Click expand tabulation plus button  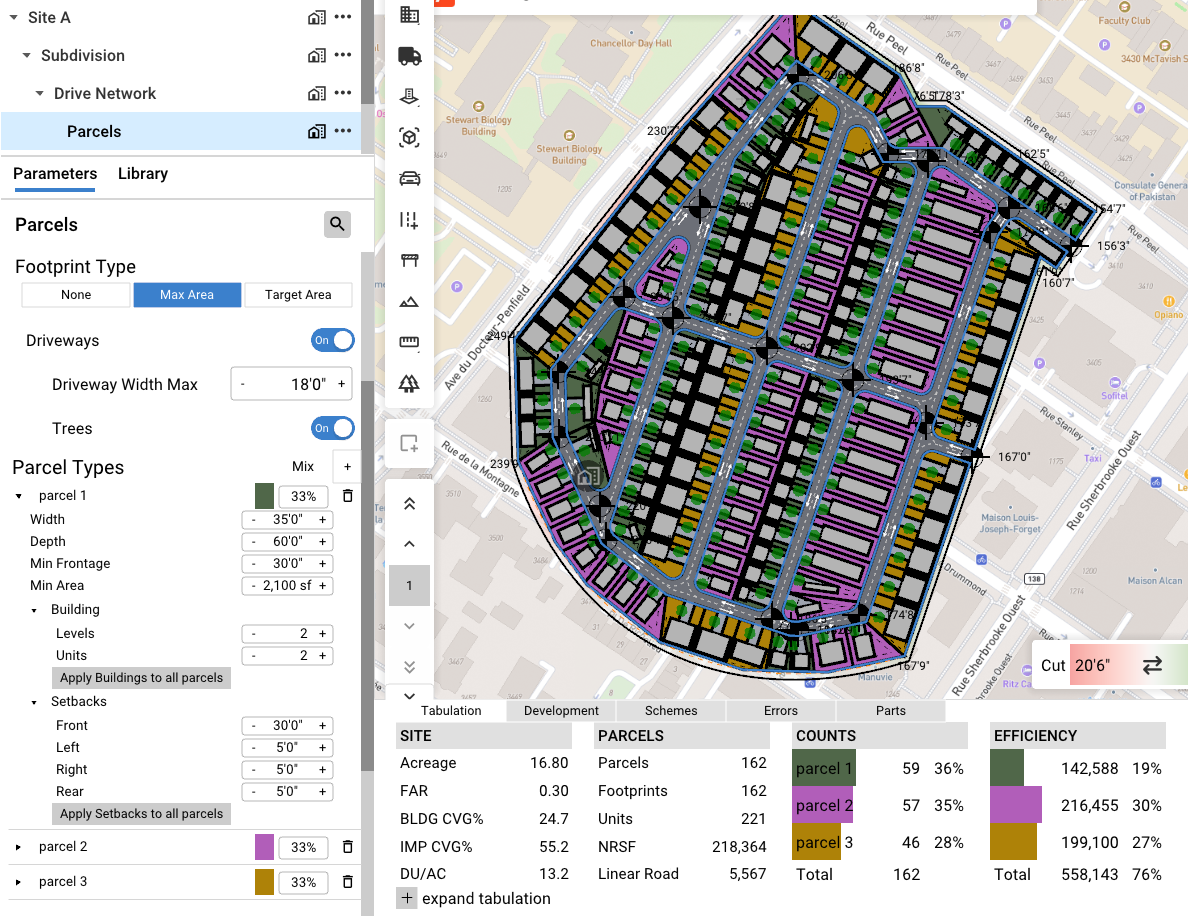click(407, 899)
